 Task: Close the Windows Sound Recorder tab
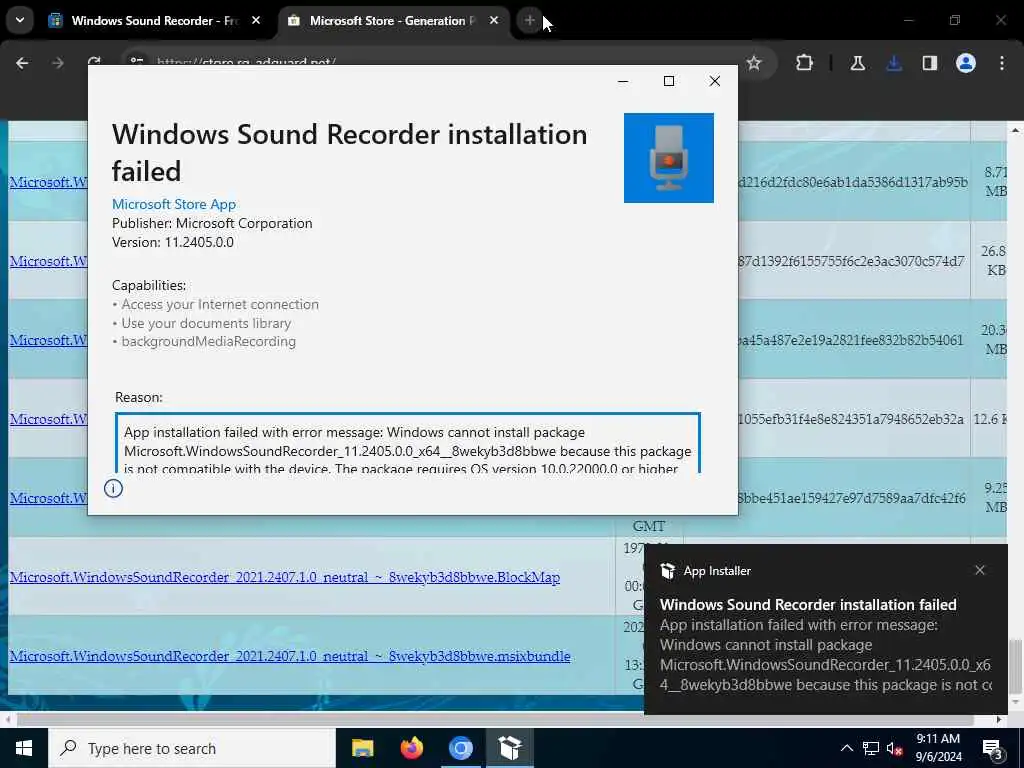point(256,20)
